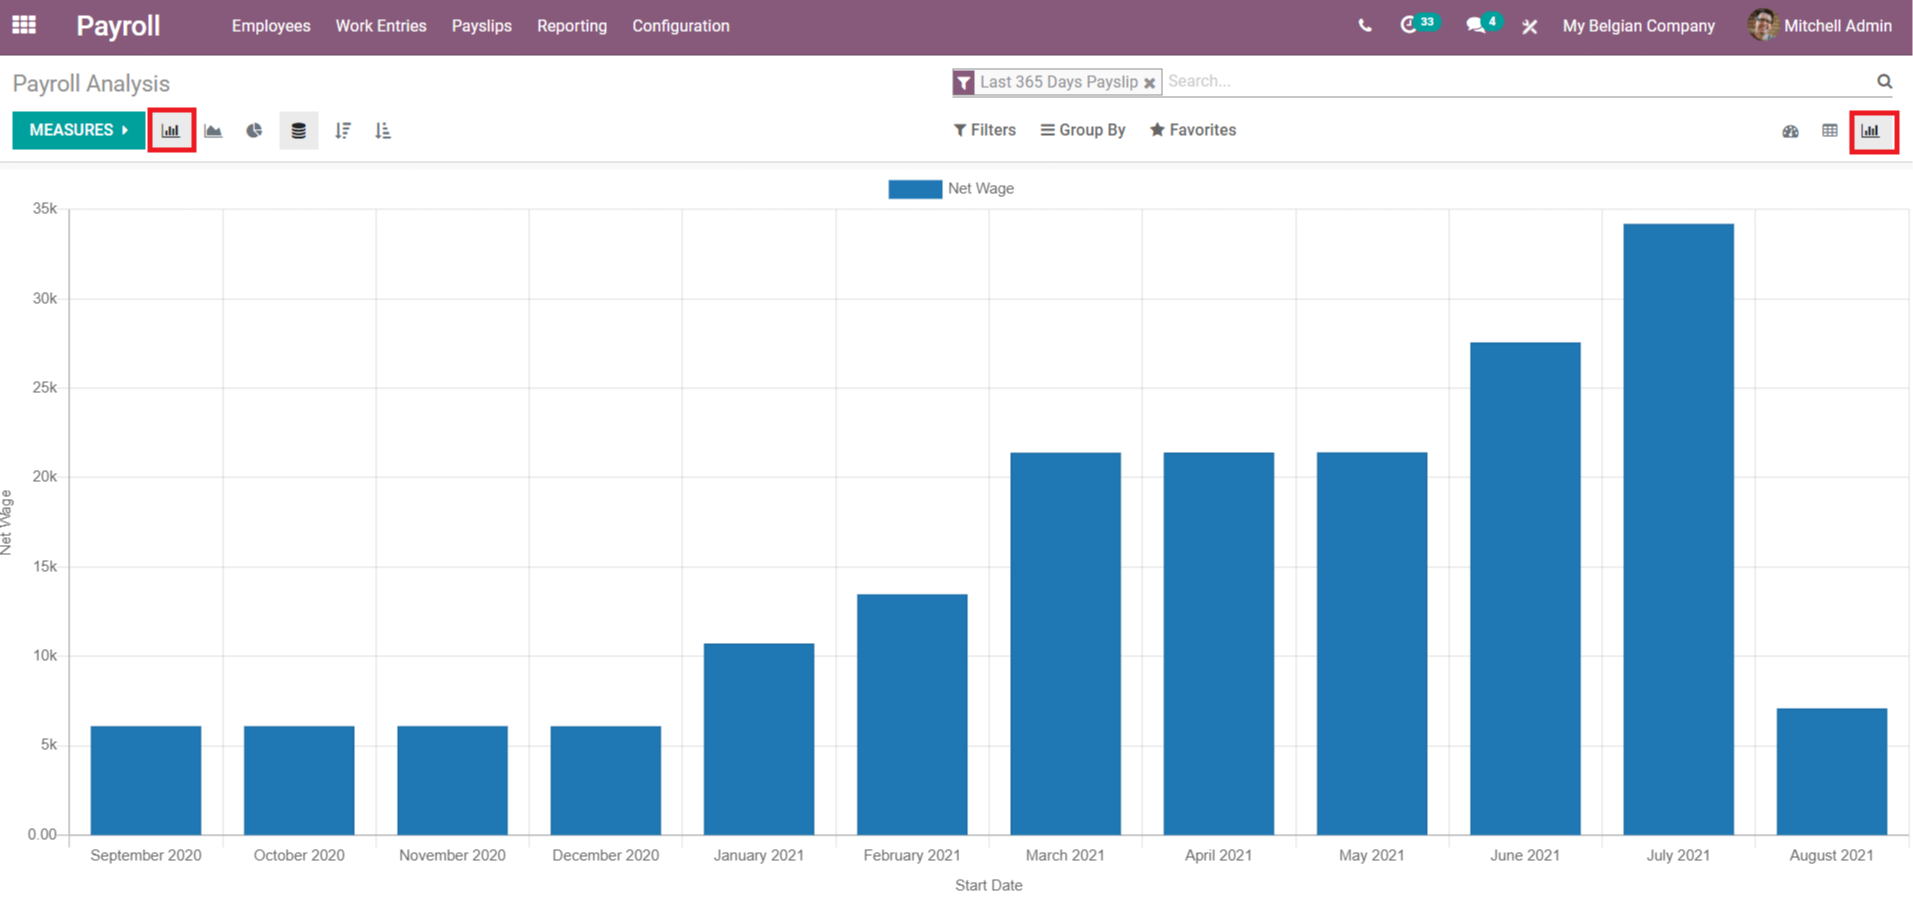This screenshot has height=897, width=1913.
Task: Click the May 2021 bar
Action: tap(1372, 643)
